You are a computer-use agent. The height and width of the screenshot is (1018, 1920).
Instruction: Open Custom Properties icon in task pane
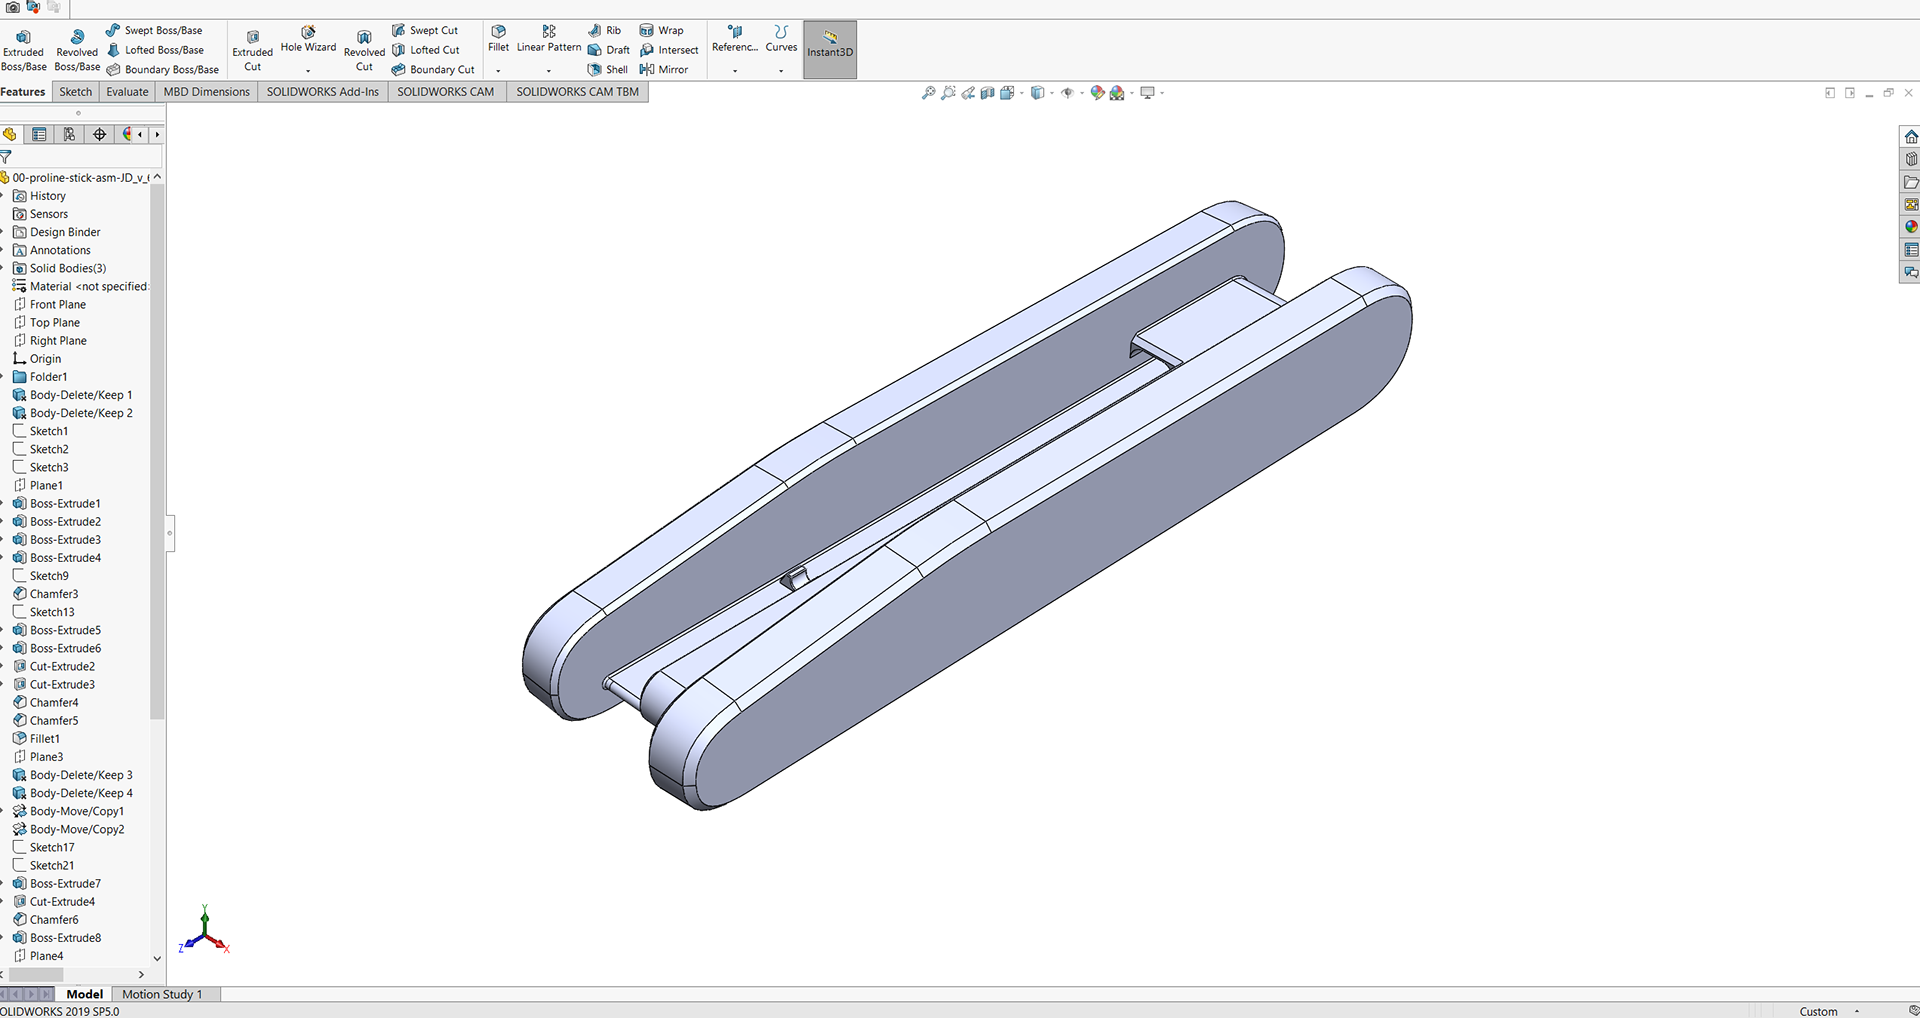pyautogui.click(x=1911, y=250)
